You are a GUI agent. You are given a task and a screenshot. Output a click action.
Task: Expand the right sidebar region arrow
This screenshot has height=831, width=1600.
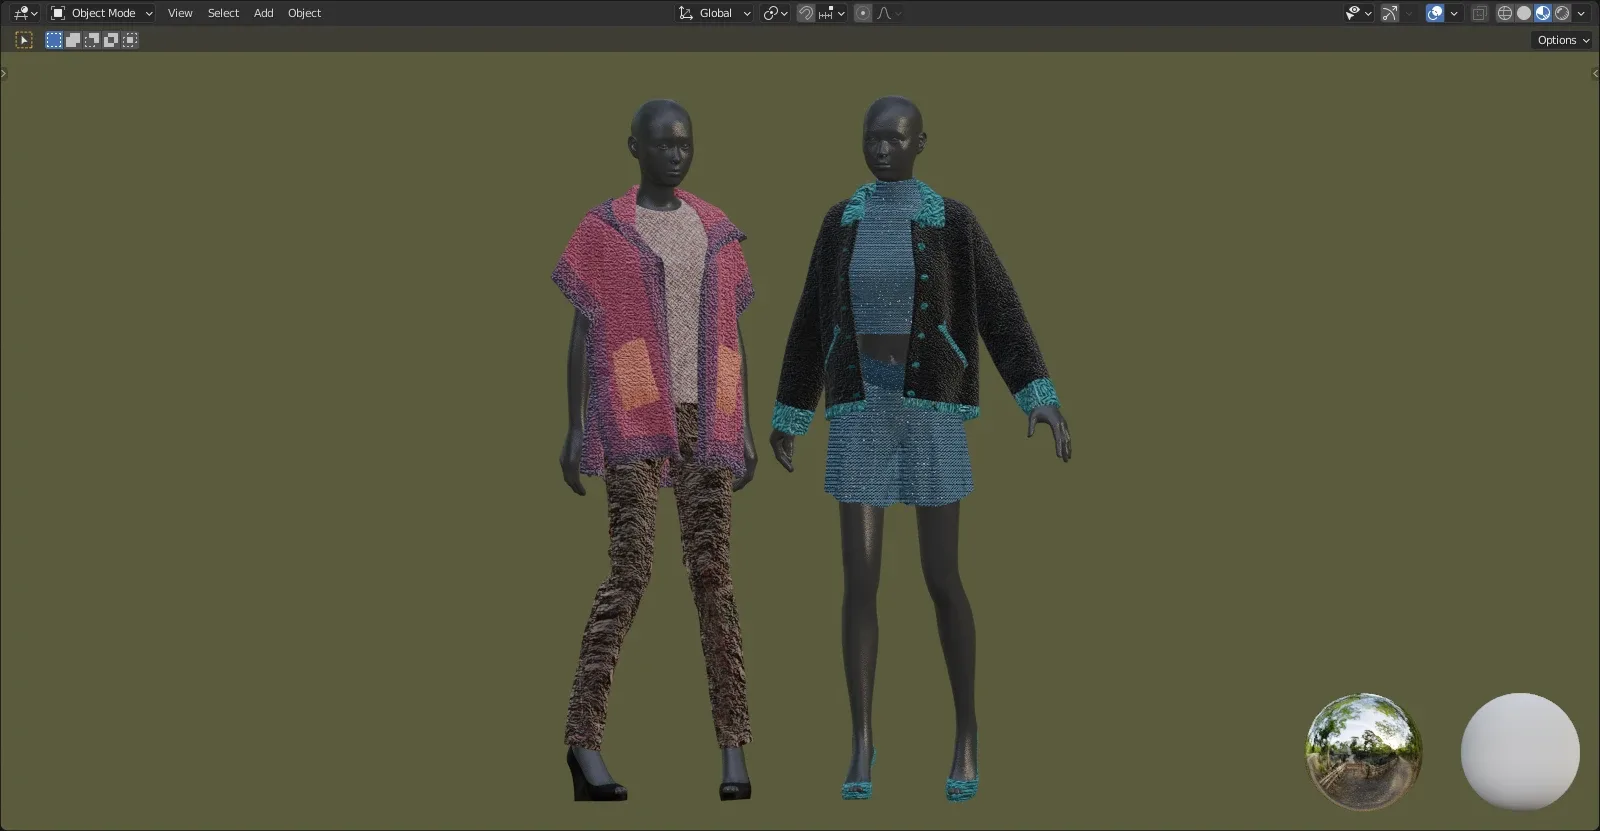click(1595, 73)
